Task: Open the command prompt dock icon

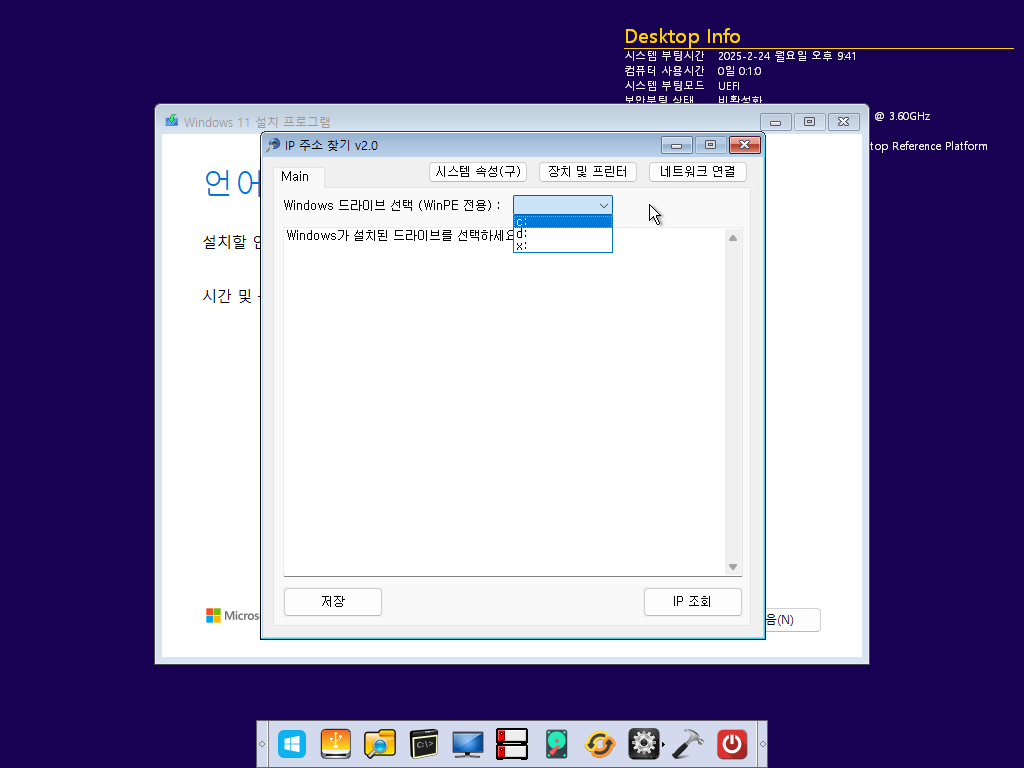Action: pos(424,744)
